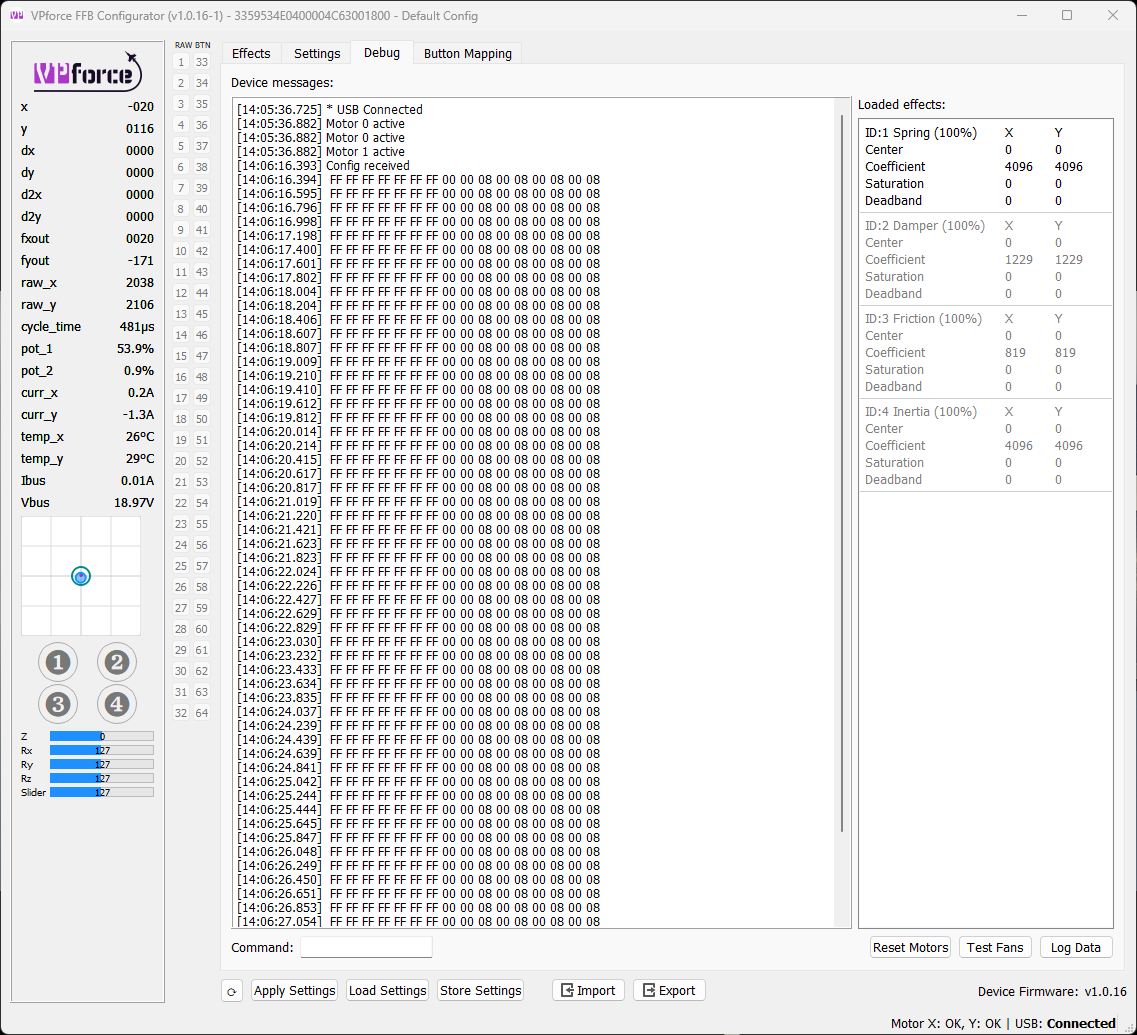The width and height of the screenshot is (1137, 1035).
Task: Click the circular refresh icon beside Apply Settings
Action: click(232, 990)
